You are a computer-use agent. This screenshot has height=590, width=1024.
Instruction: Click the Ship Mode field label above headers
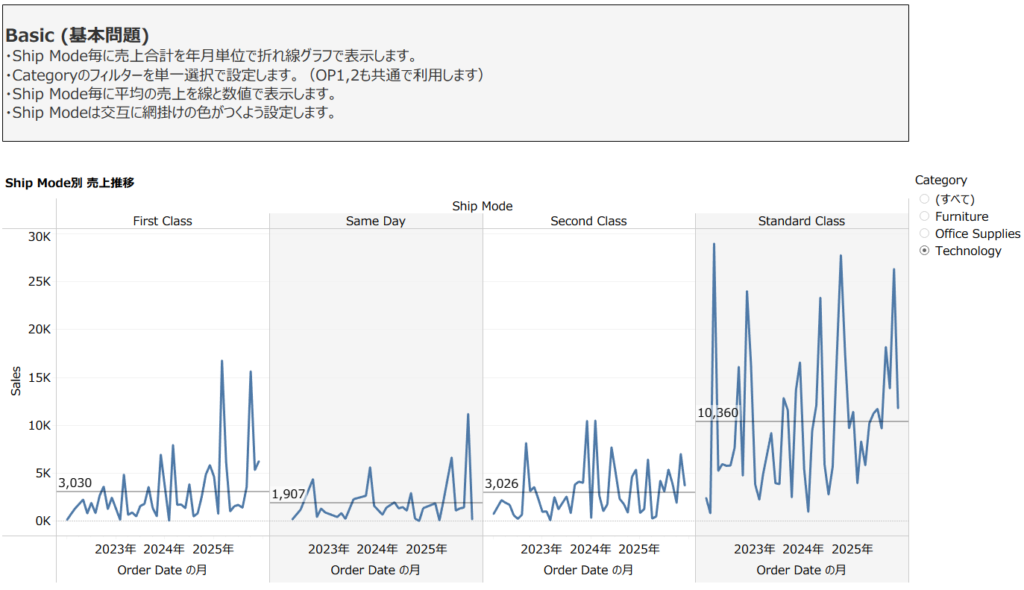[x=482, y=206]
